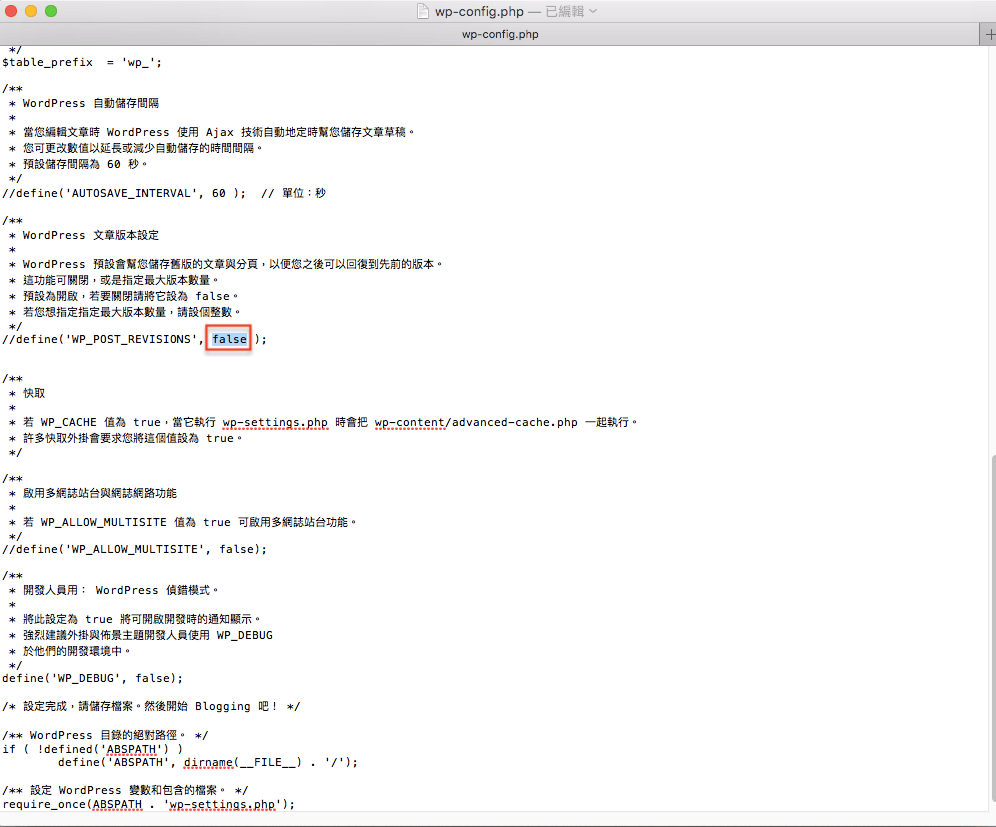Click the comment WordPress 目錄的絕對路徑
996x827 pixels.
pos(105,735)
